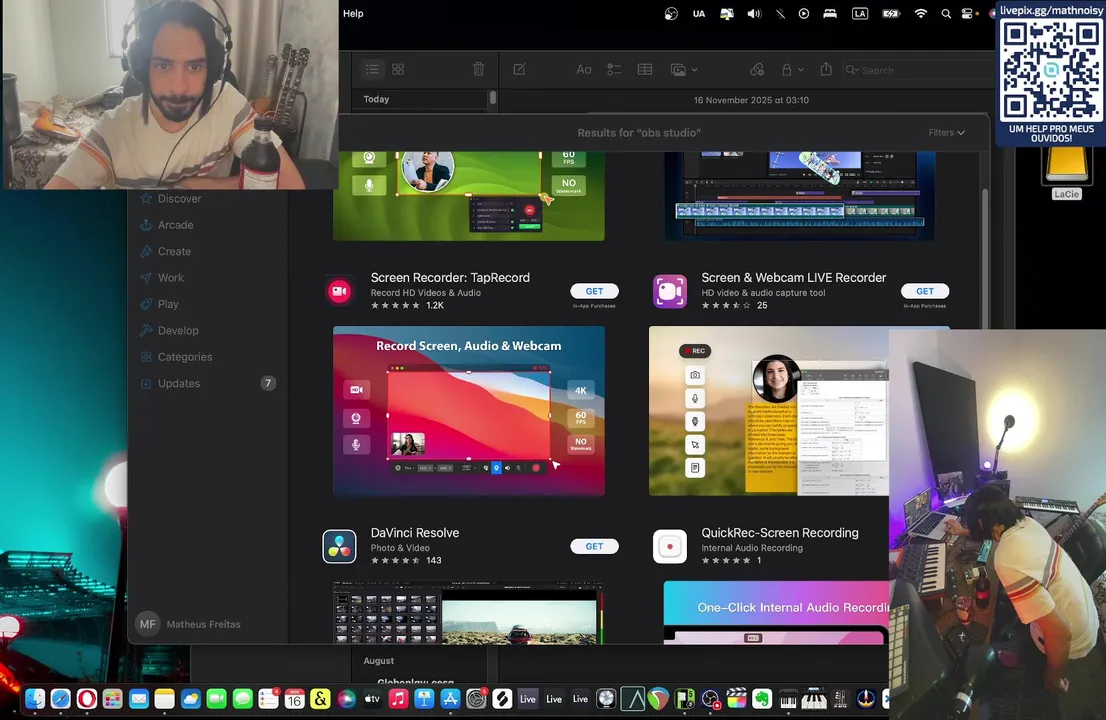Open Evernote from the Dock
Screen dimensions: 1106x720
[x=762, y=699]
